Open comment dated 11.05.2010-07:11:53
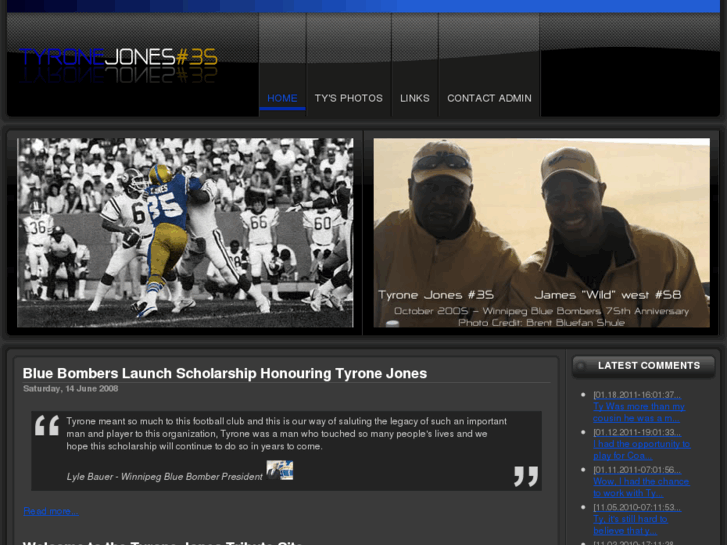The width and height of the screenshot is (727, 545). [637, 507]
